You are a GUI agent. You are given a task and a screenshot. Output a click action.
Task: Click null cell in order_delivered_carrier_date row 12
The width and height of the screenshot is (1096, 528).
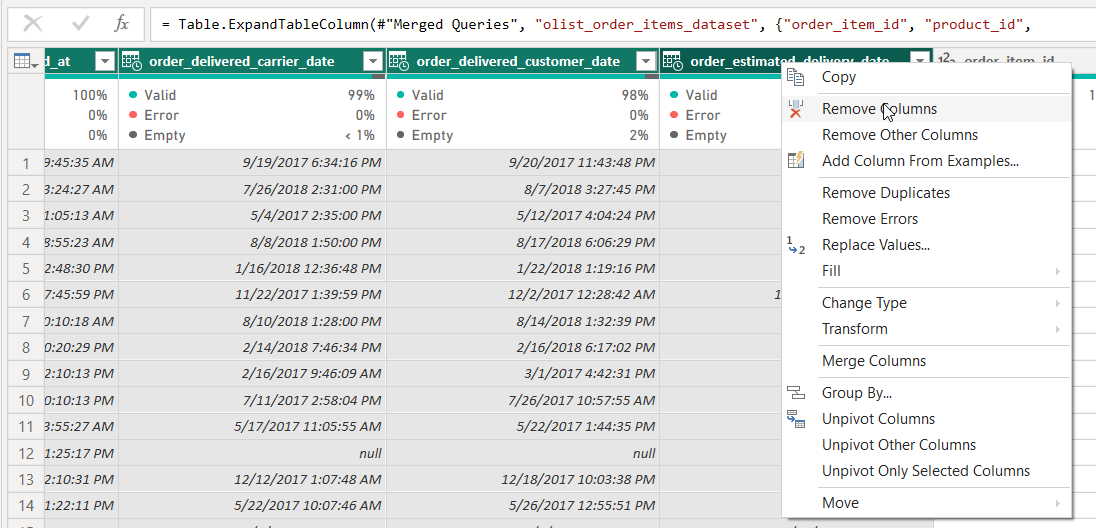tap(252, 454)
